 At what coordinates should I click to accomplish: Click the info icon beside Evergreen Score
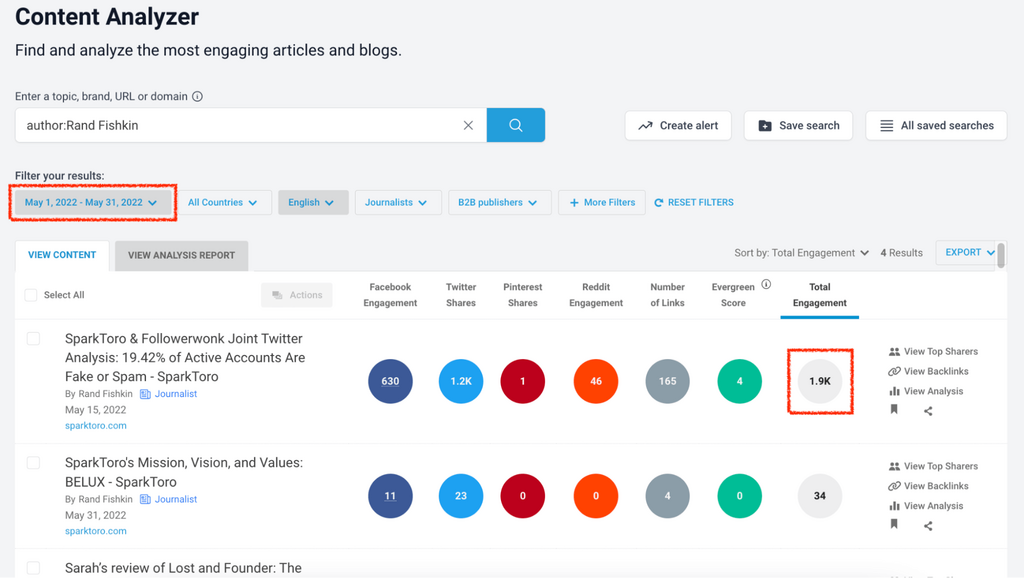766,285
